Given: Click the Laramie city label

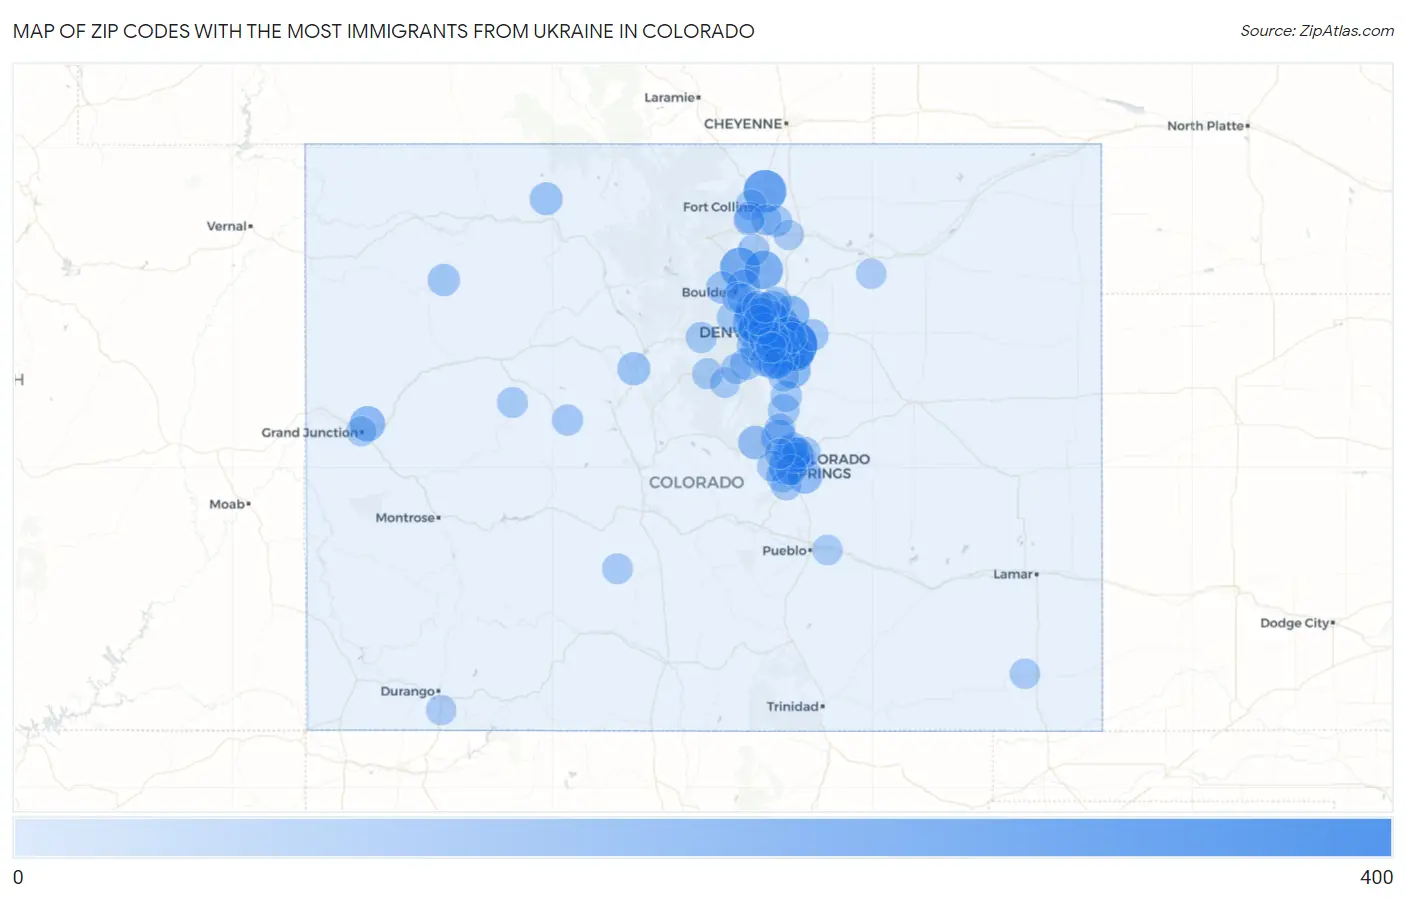Looking at the screenshot, I should 672,97.
